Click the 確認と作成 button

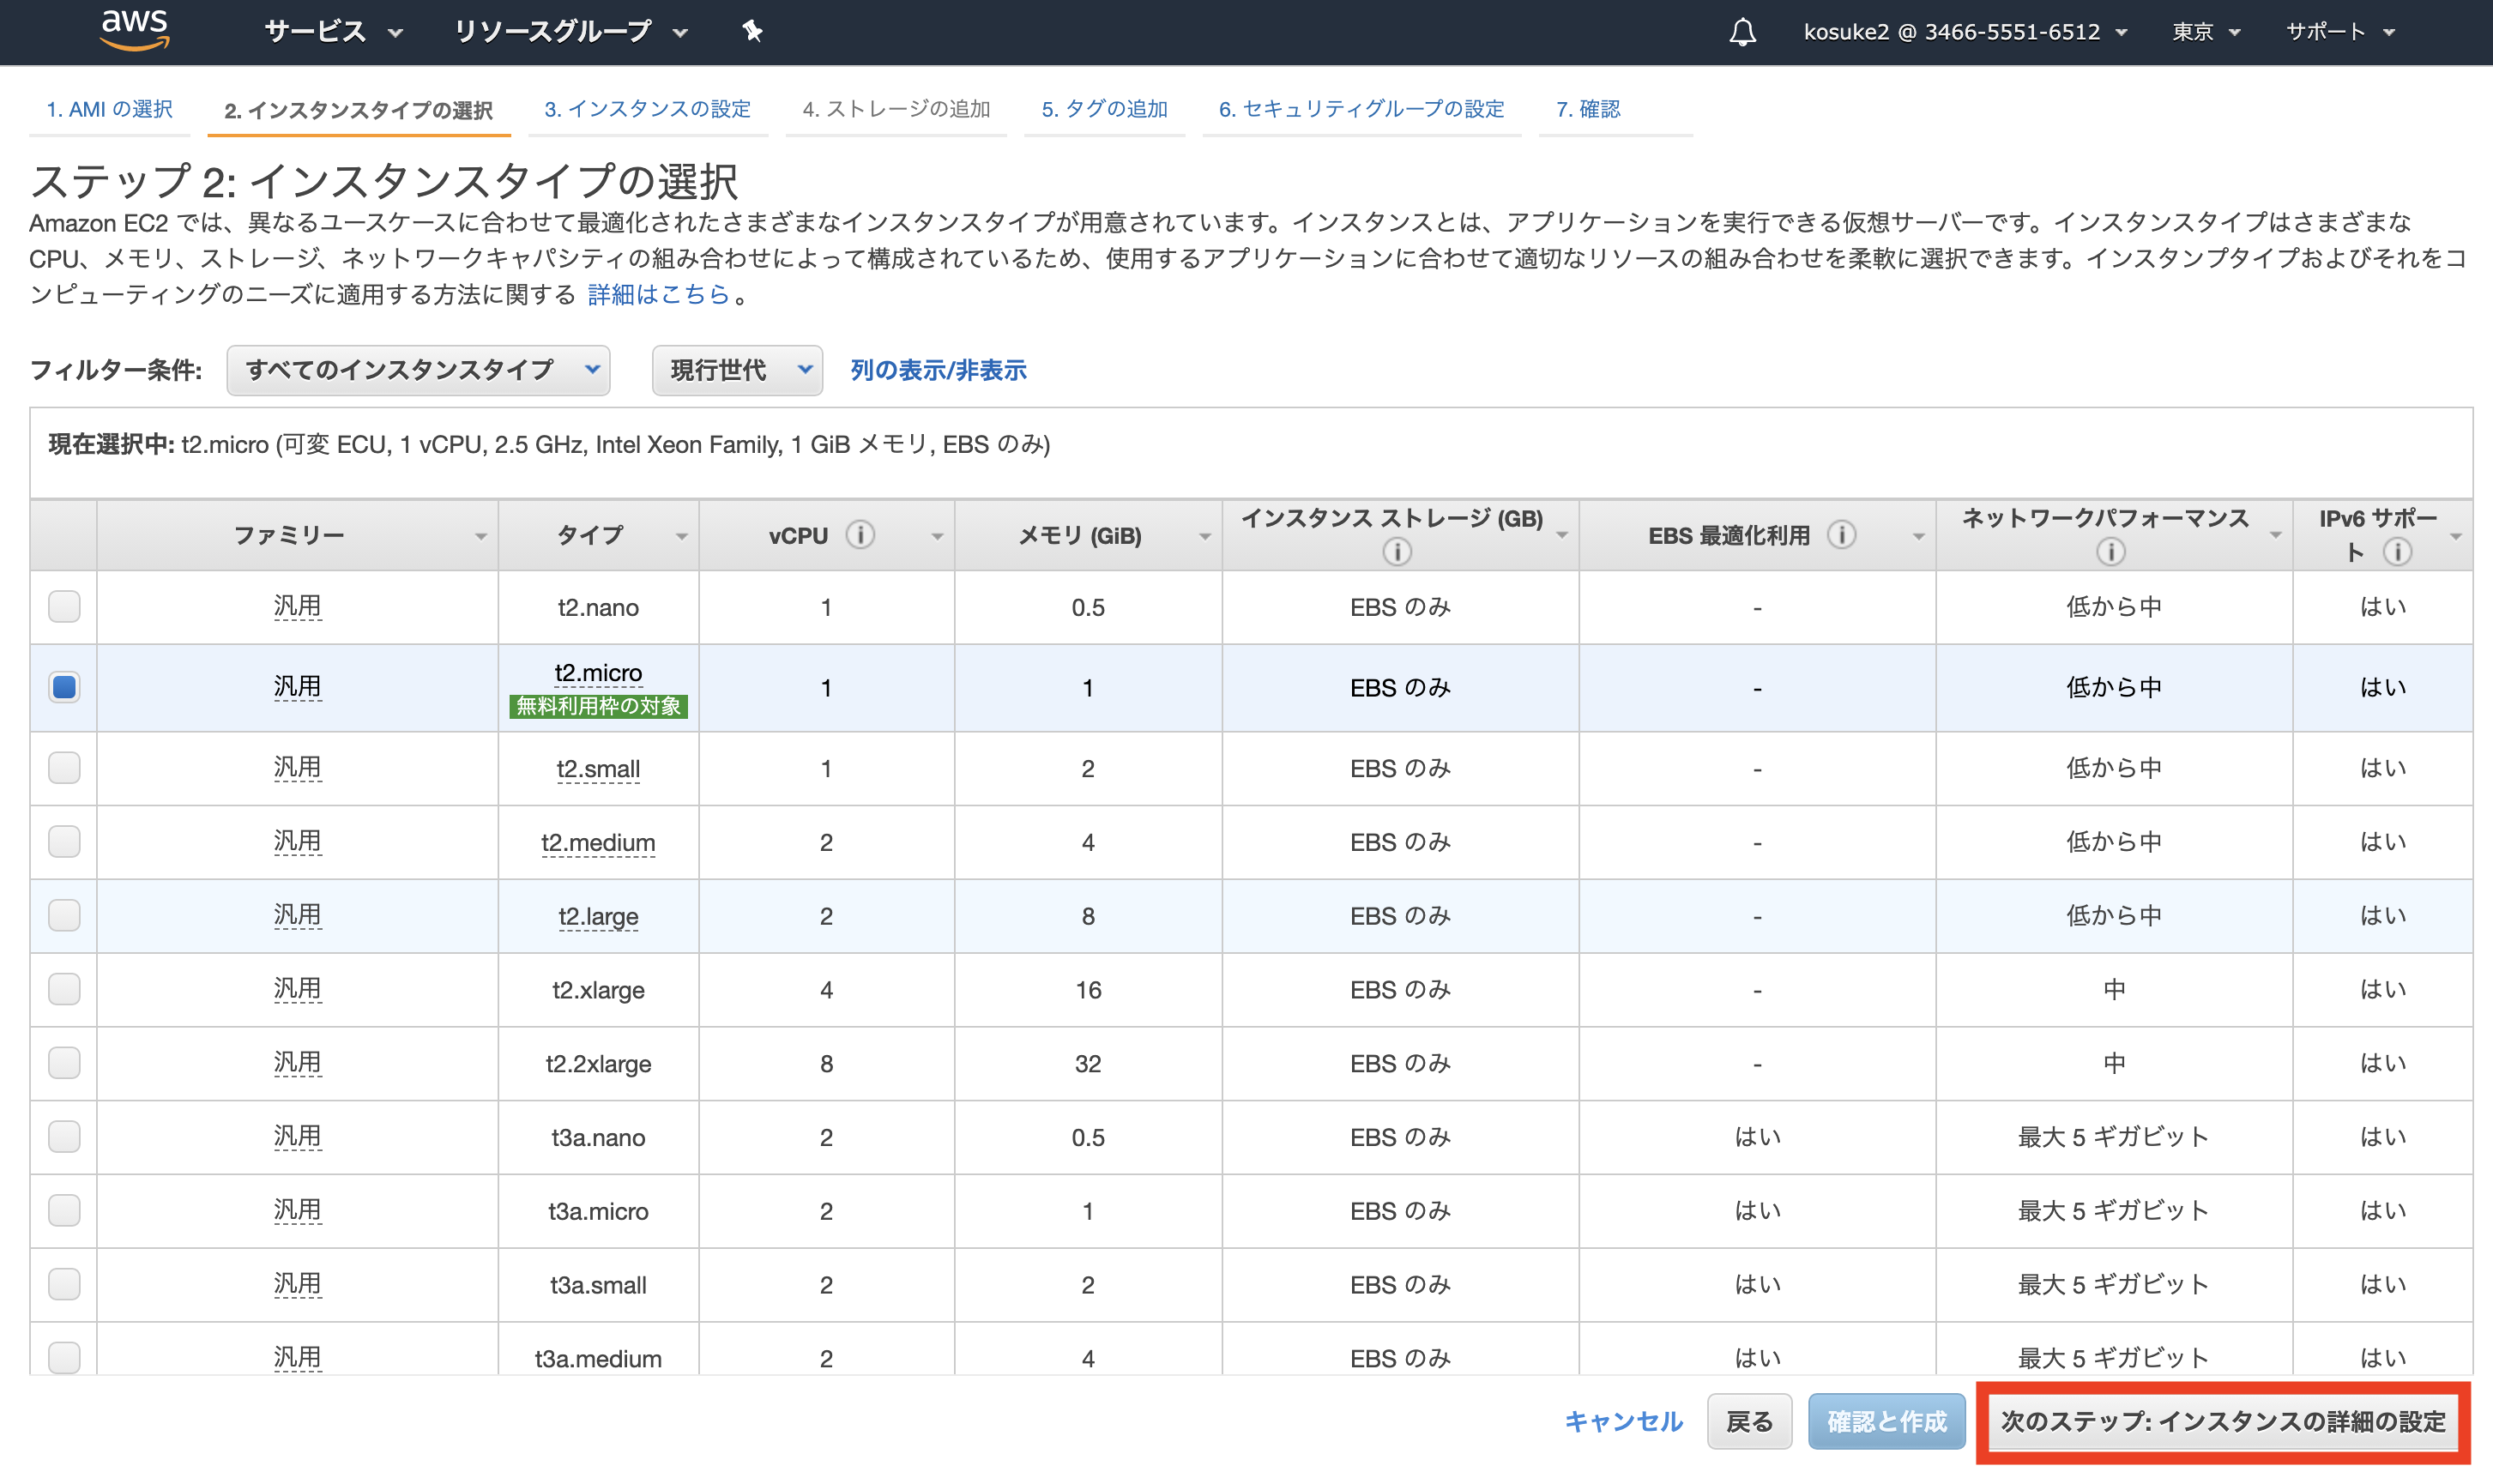[1886, 1421]
